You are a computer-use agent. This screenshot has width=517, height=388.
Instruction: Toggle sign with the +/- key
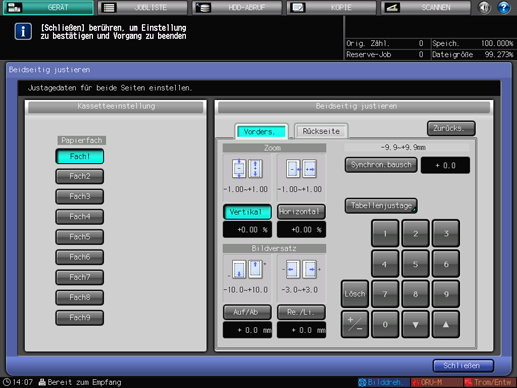tap(355, 324)
